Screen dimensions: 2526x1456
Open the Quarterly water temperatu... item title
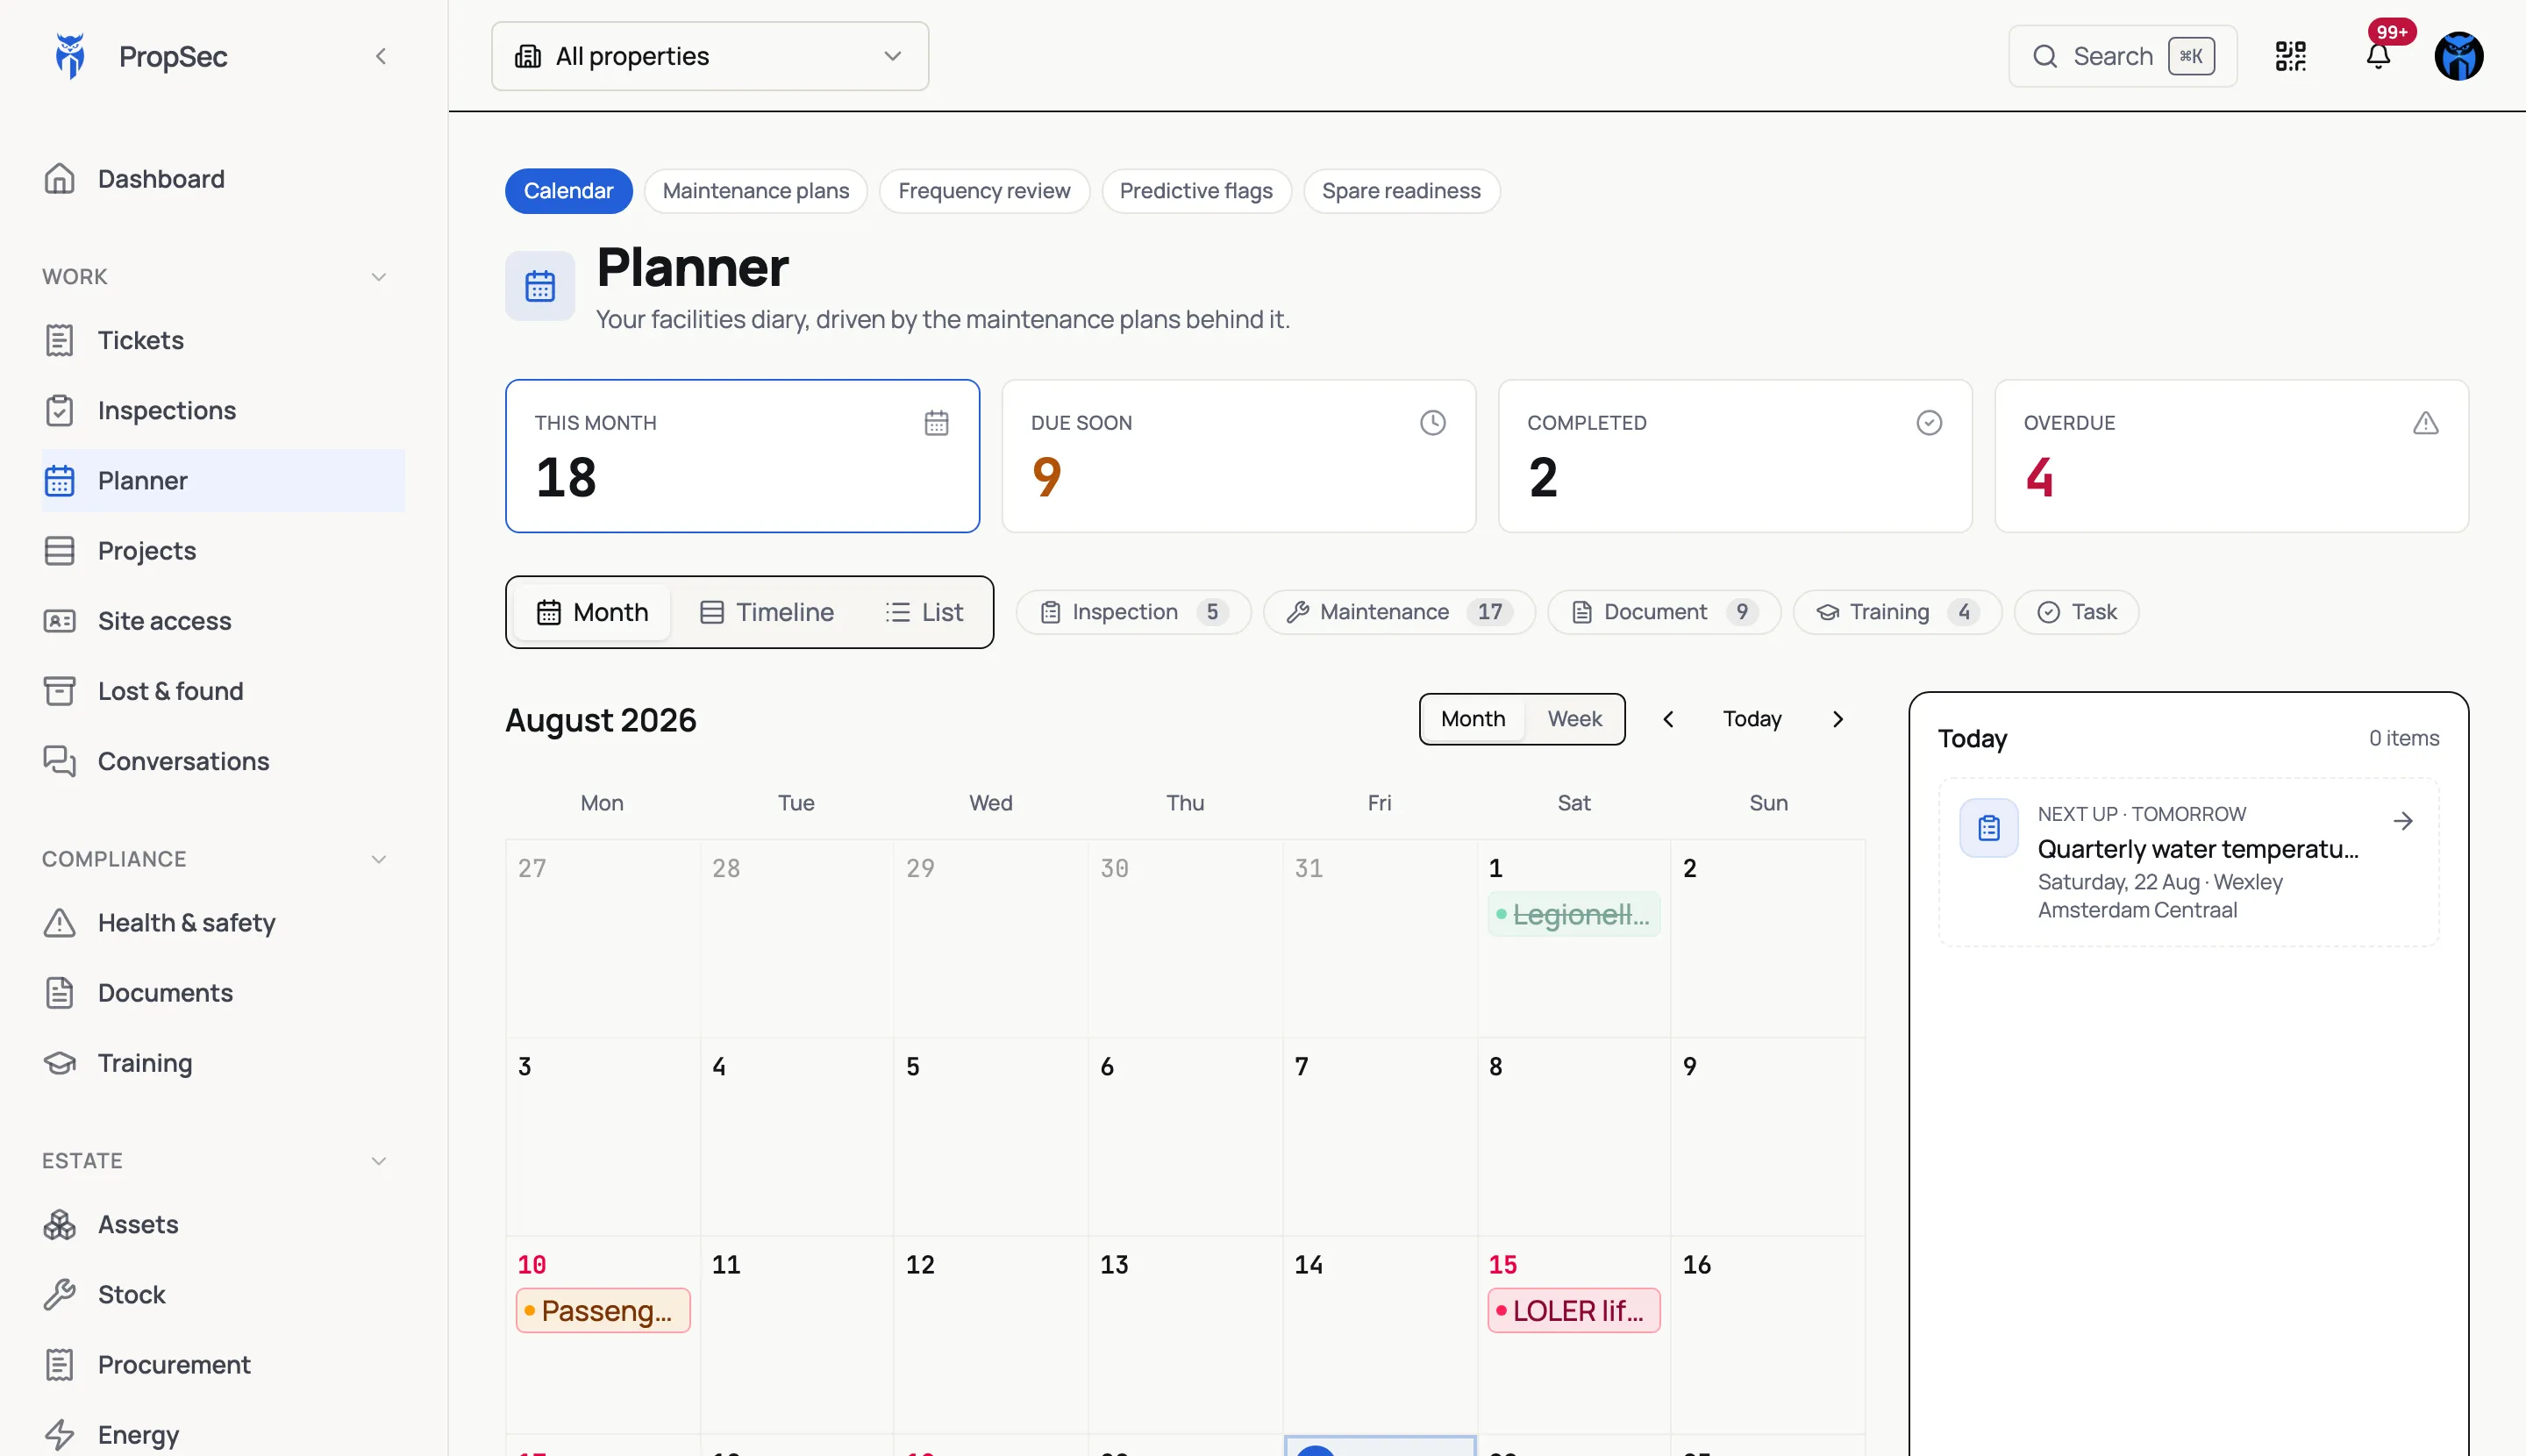point(2197,849)
